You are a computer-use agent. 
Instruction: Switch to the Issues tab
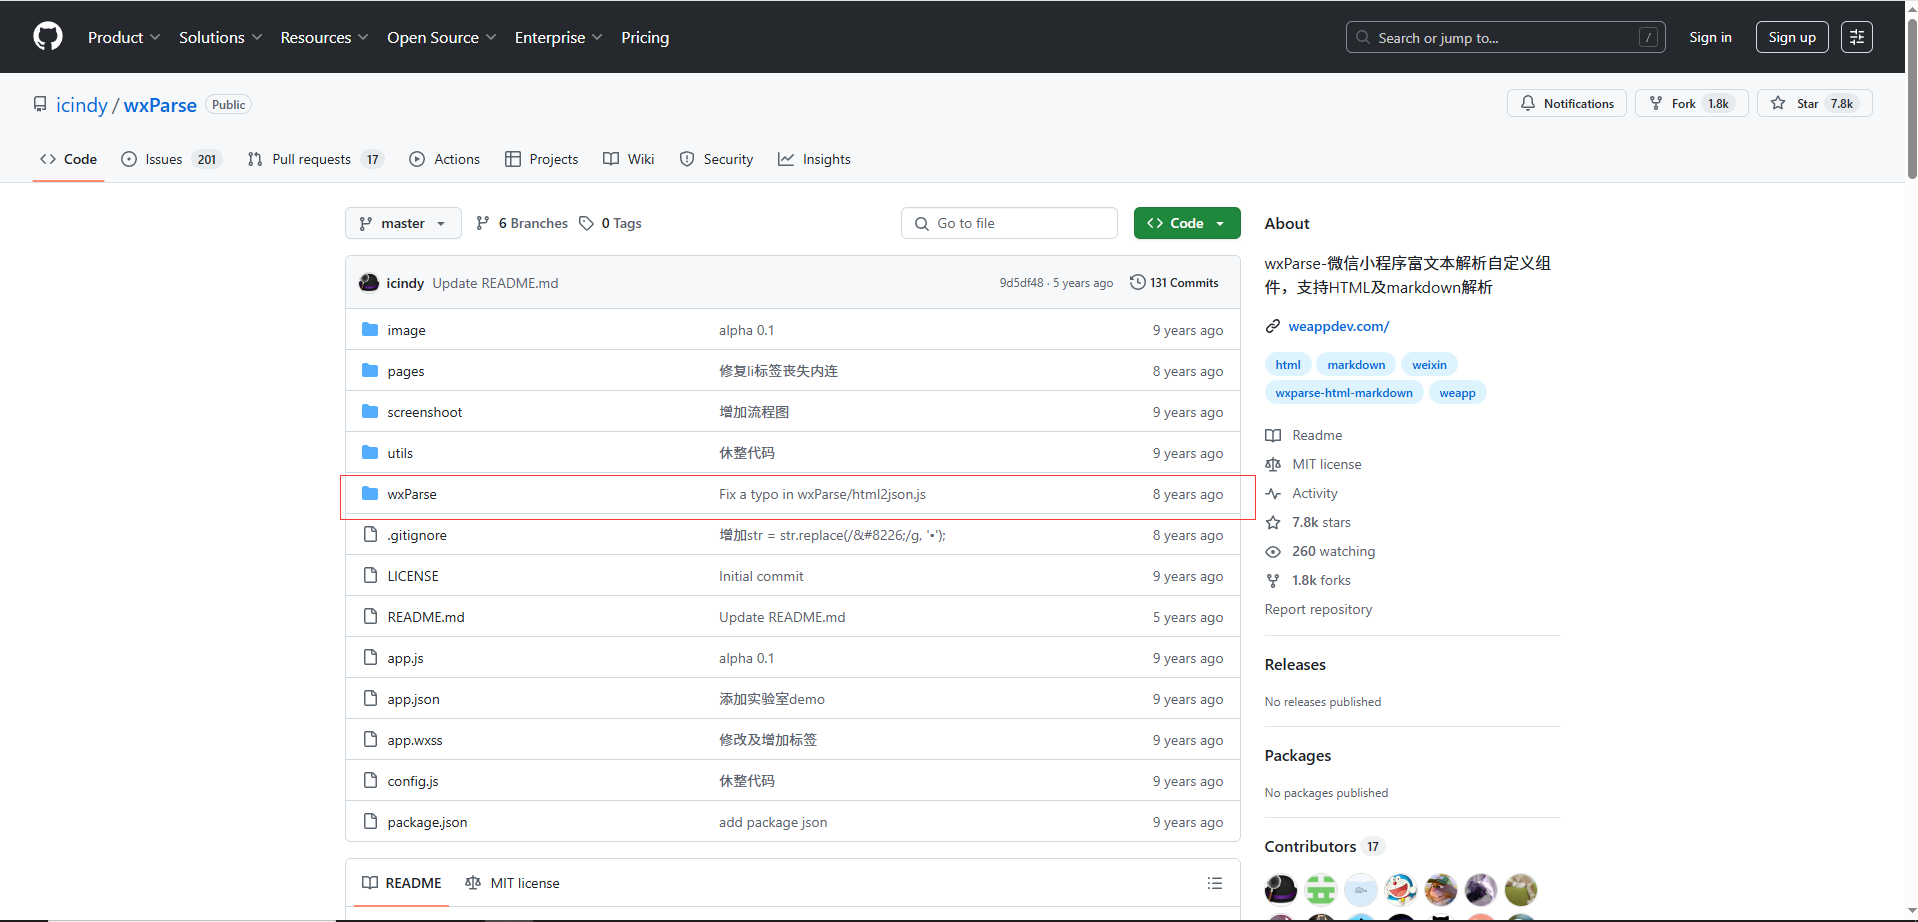click(171, 159)
